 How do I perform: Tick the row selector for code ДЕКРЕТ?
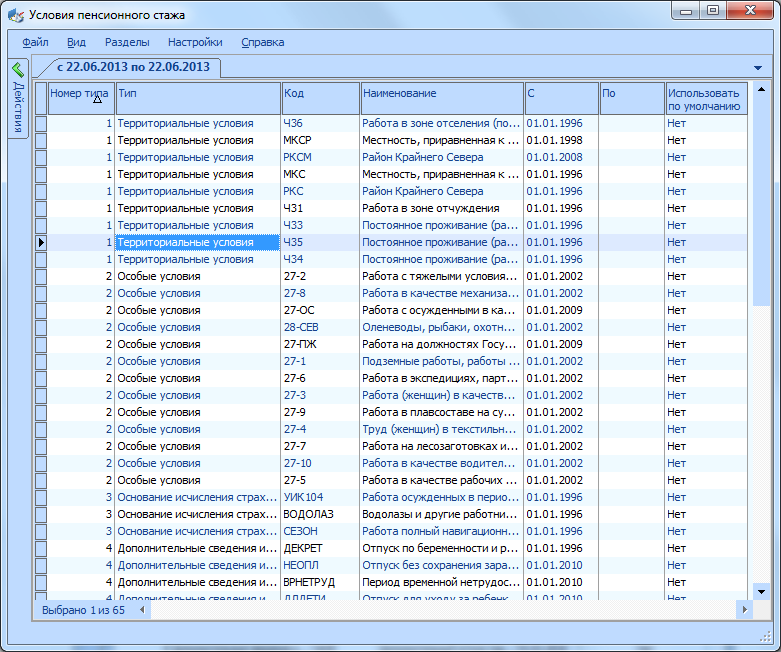(x=41, y=548)
